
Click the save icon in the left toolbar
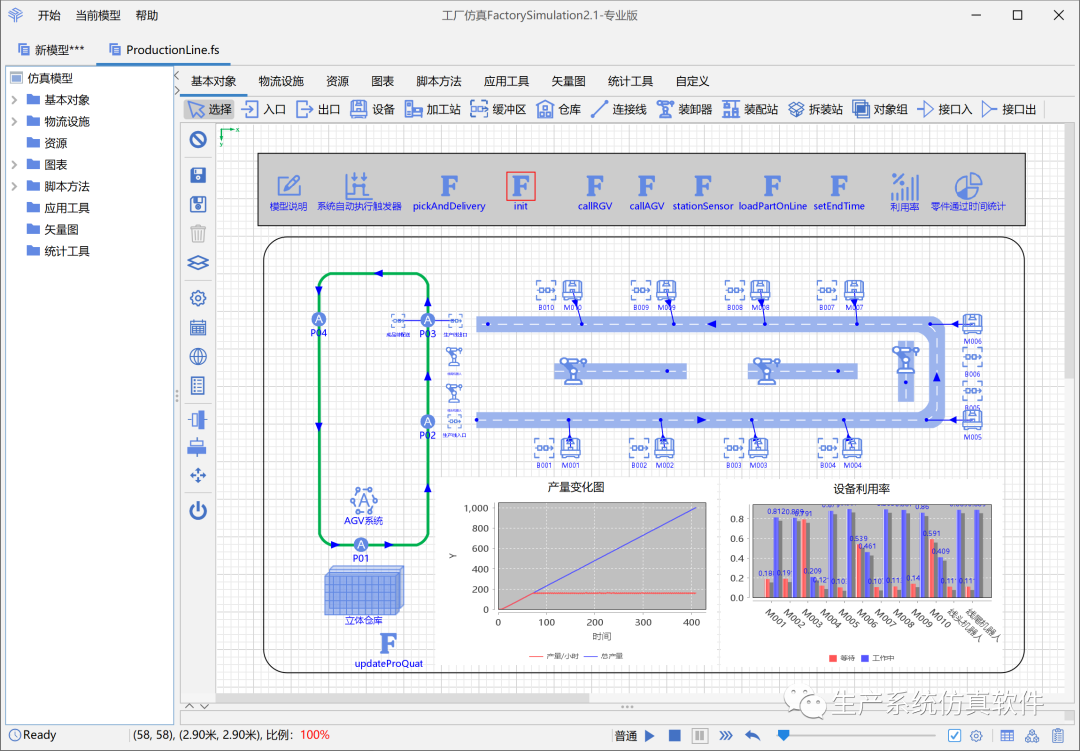coord(197,174)
